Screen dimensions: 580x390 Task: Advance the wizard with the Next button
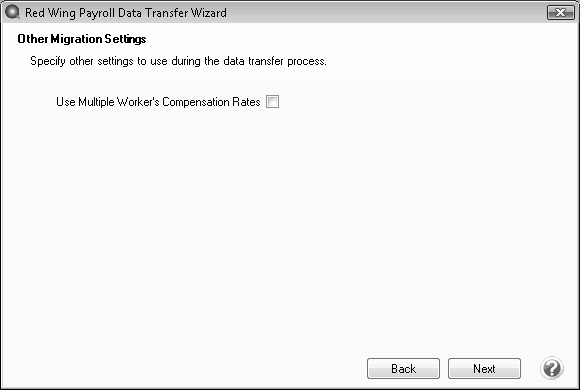tap(484, 369)
